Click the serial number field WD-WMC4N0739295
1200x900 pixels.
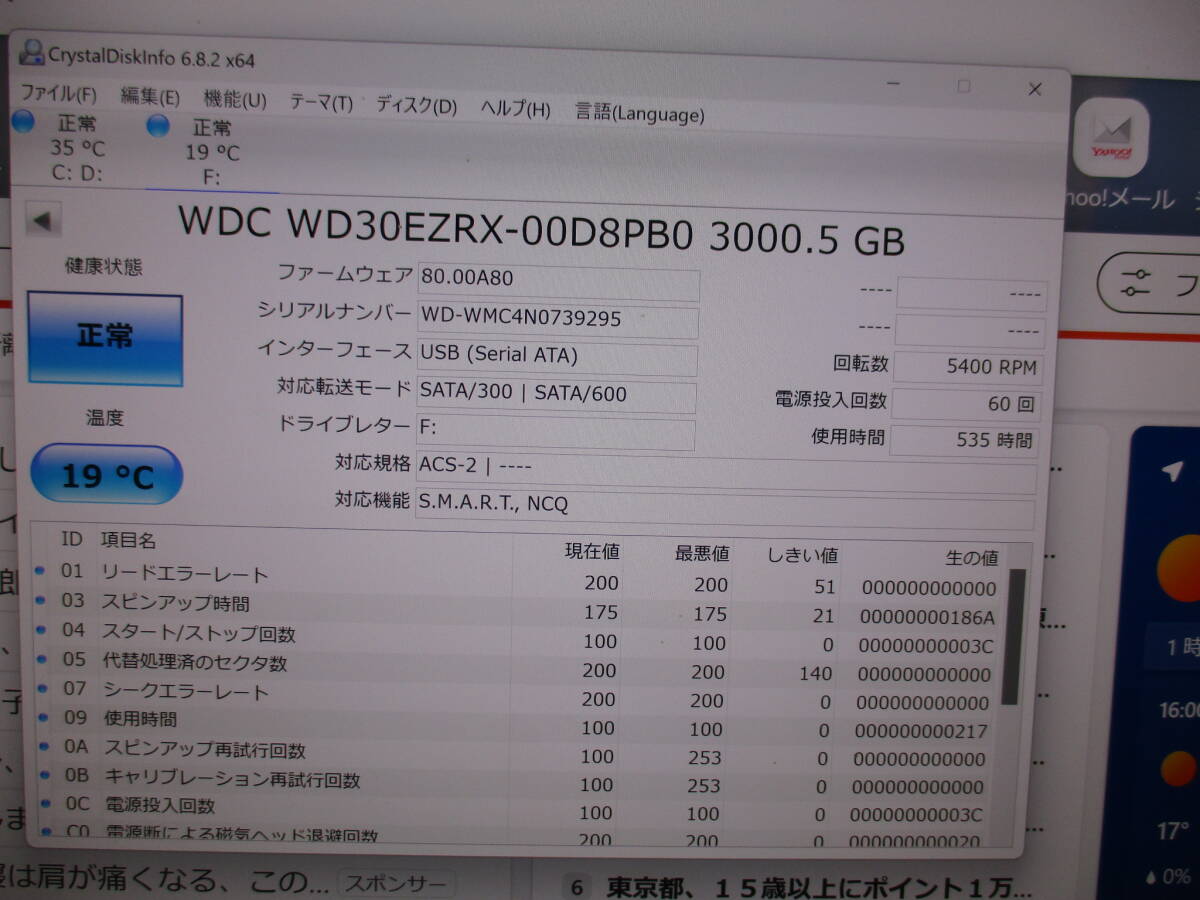pyautogui.click(x=558, y=322)
